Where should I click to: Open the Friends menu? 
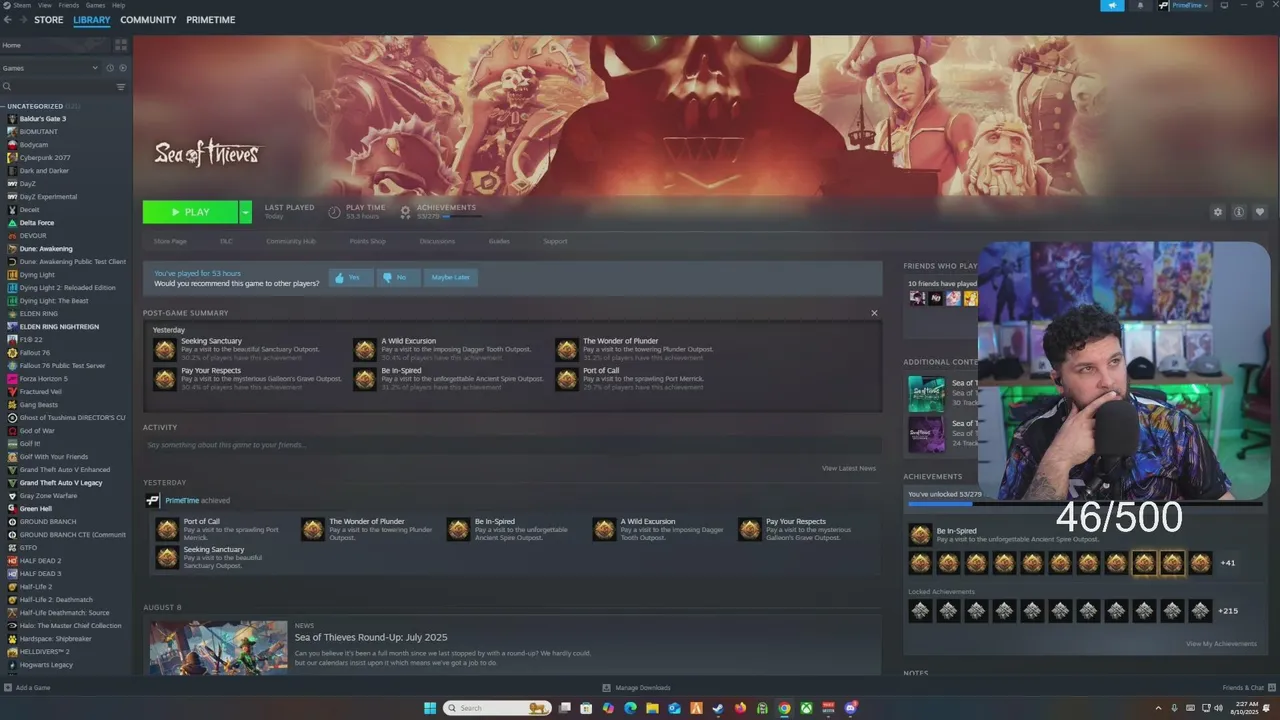coord(69,5)
